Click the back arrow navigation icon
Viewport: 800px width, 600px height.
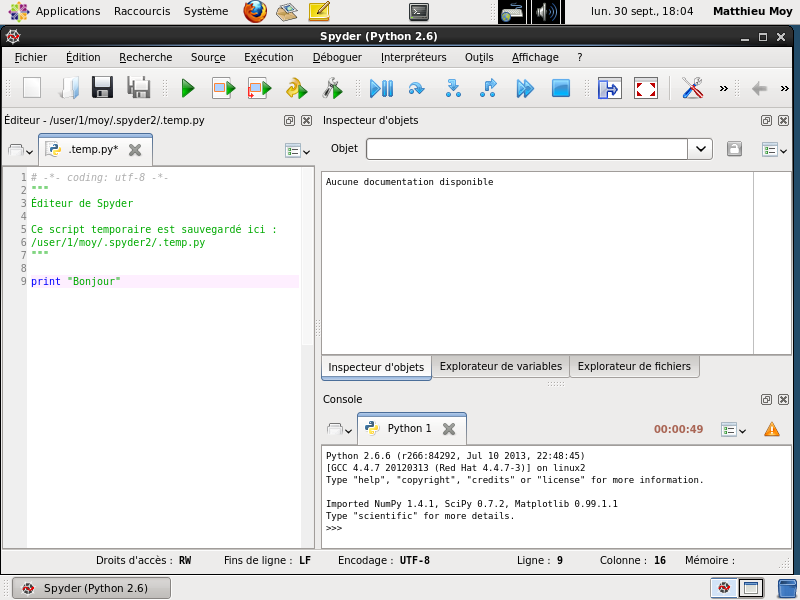(759, 89)
